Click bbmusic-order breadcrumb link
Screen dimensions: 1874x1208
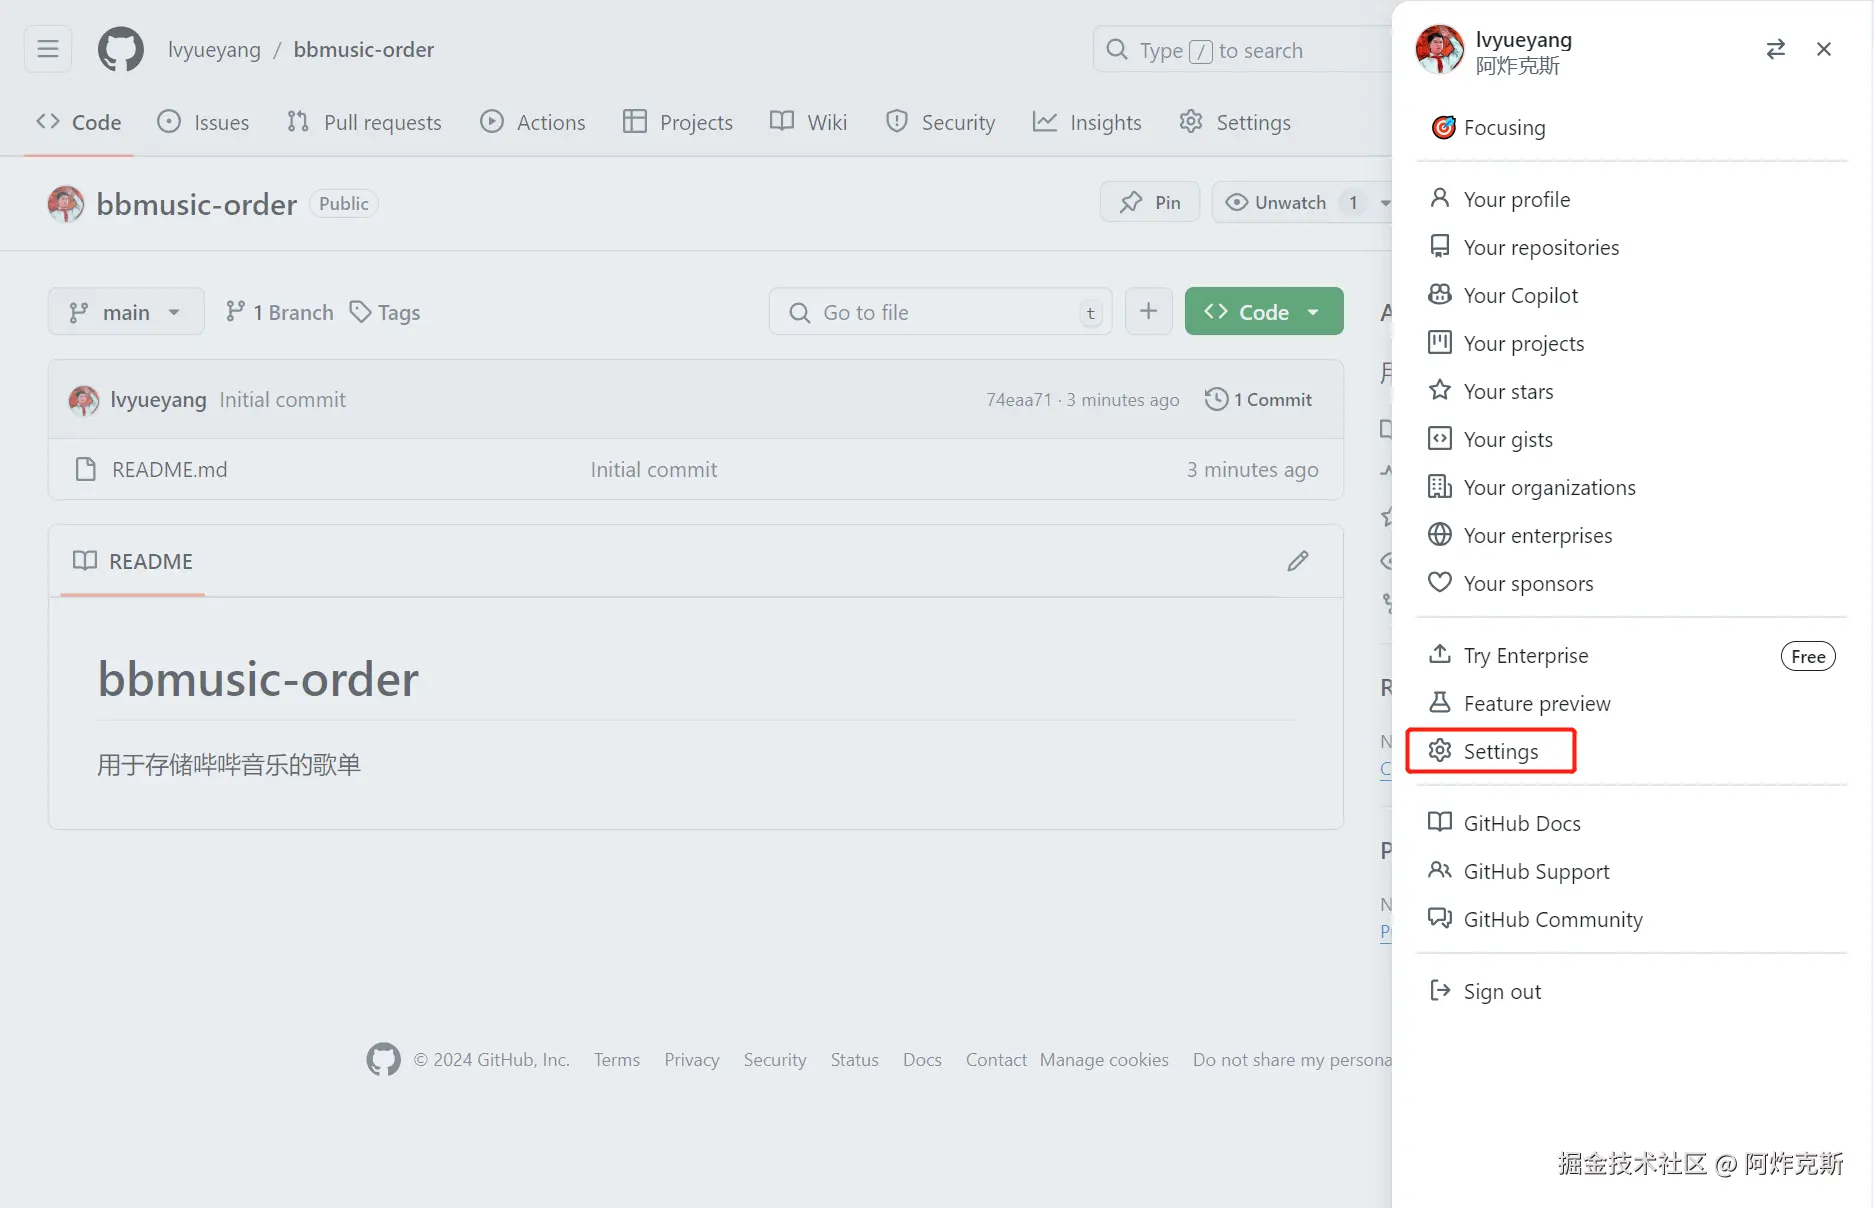(x=364, y=50)
